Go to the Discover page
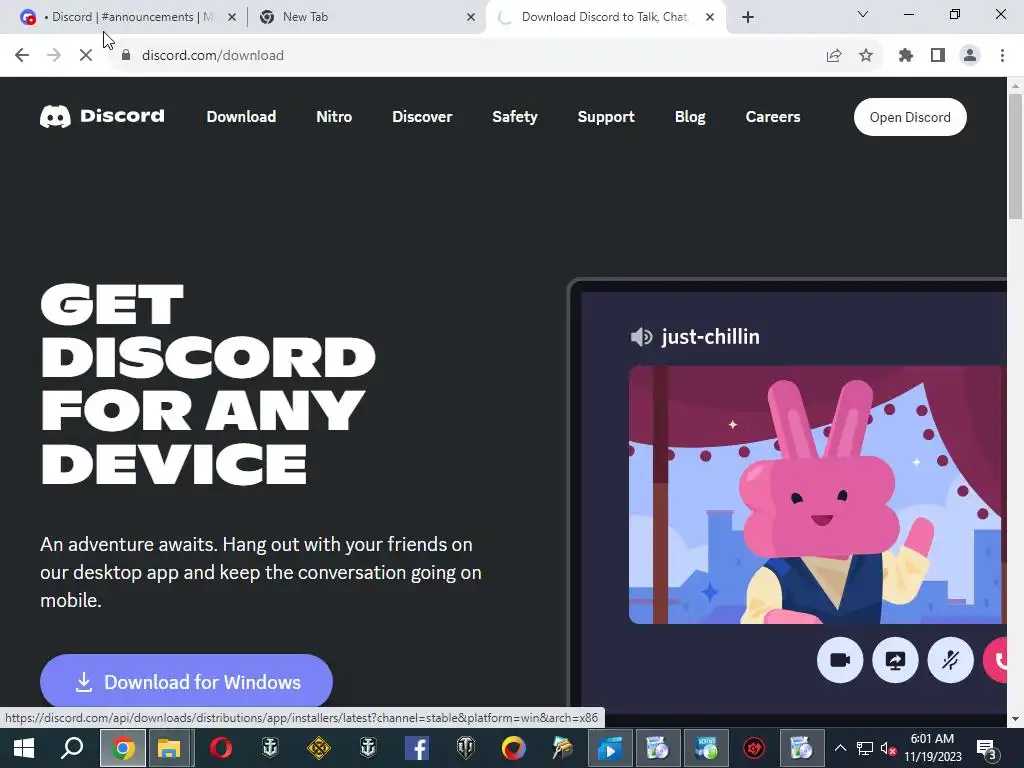1024x768 pixels. point(422,116)
